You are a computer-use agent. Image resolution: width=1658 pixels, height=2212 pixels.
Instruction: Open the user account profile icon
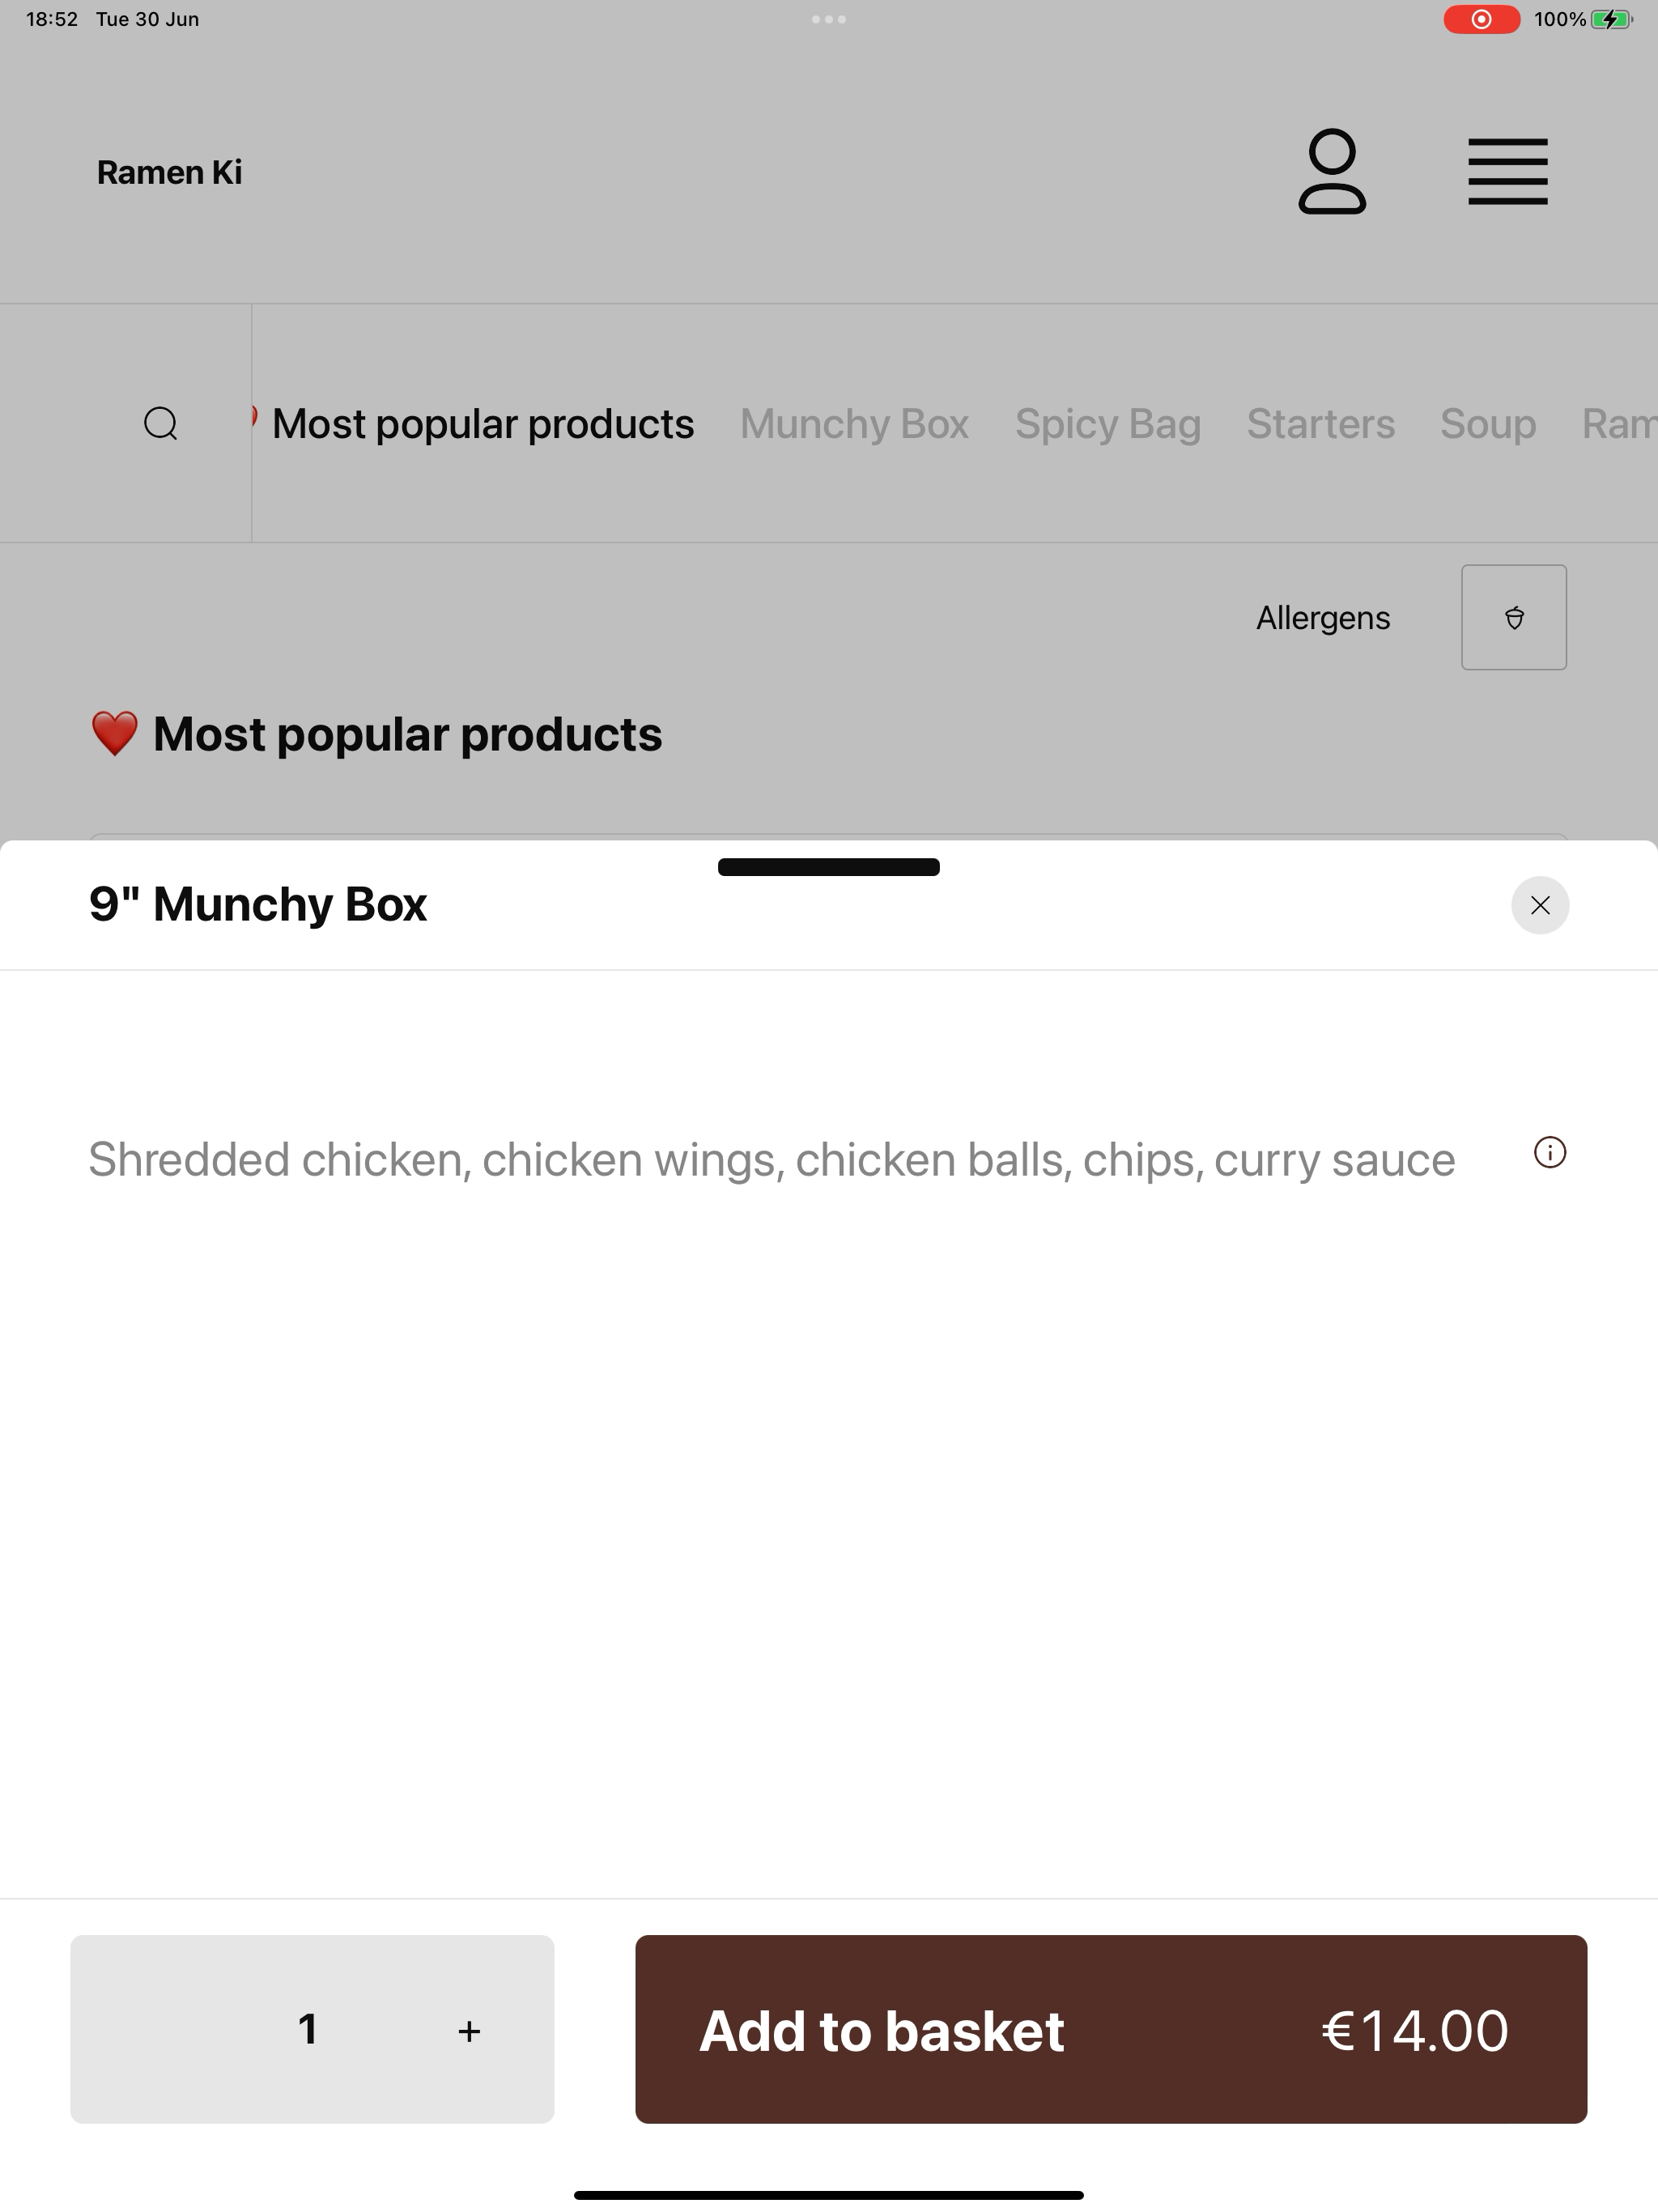[x=1332, y=172]
